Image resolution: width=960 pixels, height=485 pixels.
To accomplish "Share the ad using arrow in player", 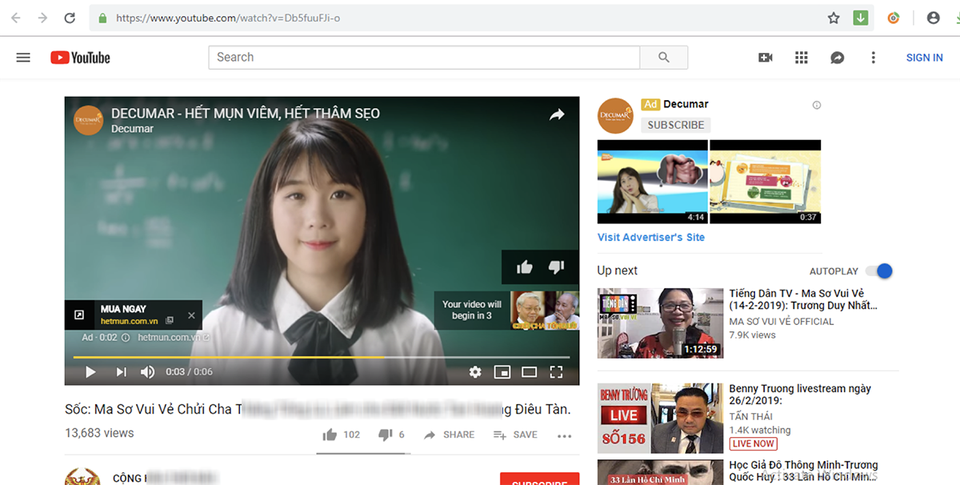I will pyautogui.click(x=557, y=115).
